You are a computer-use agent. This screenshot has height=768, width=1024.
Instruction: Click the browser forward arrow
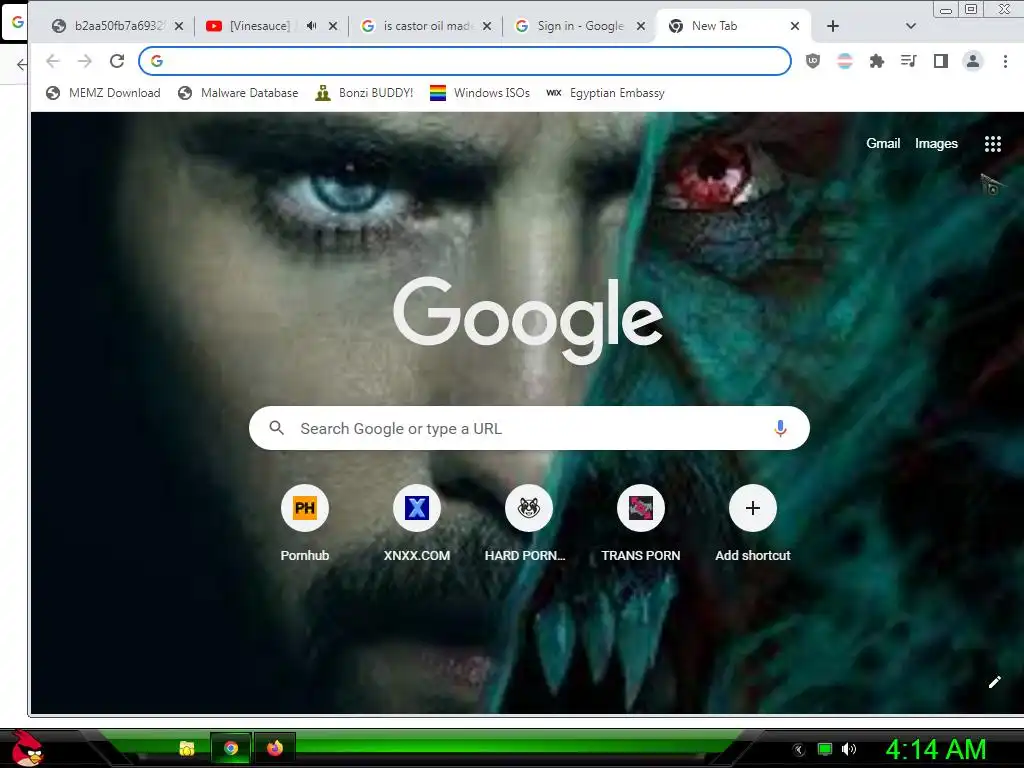coord(85,61)
